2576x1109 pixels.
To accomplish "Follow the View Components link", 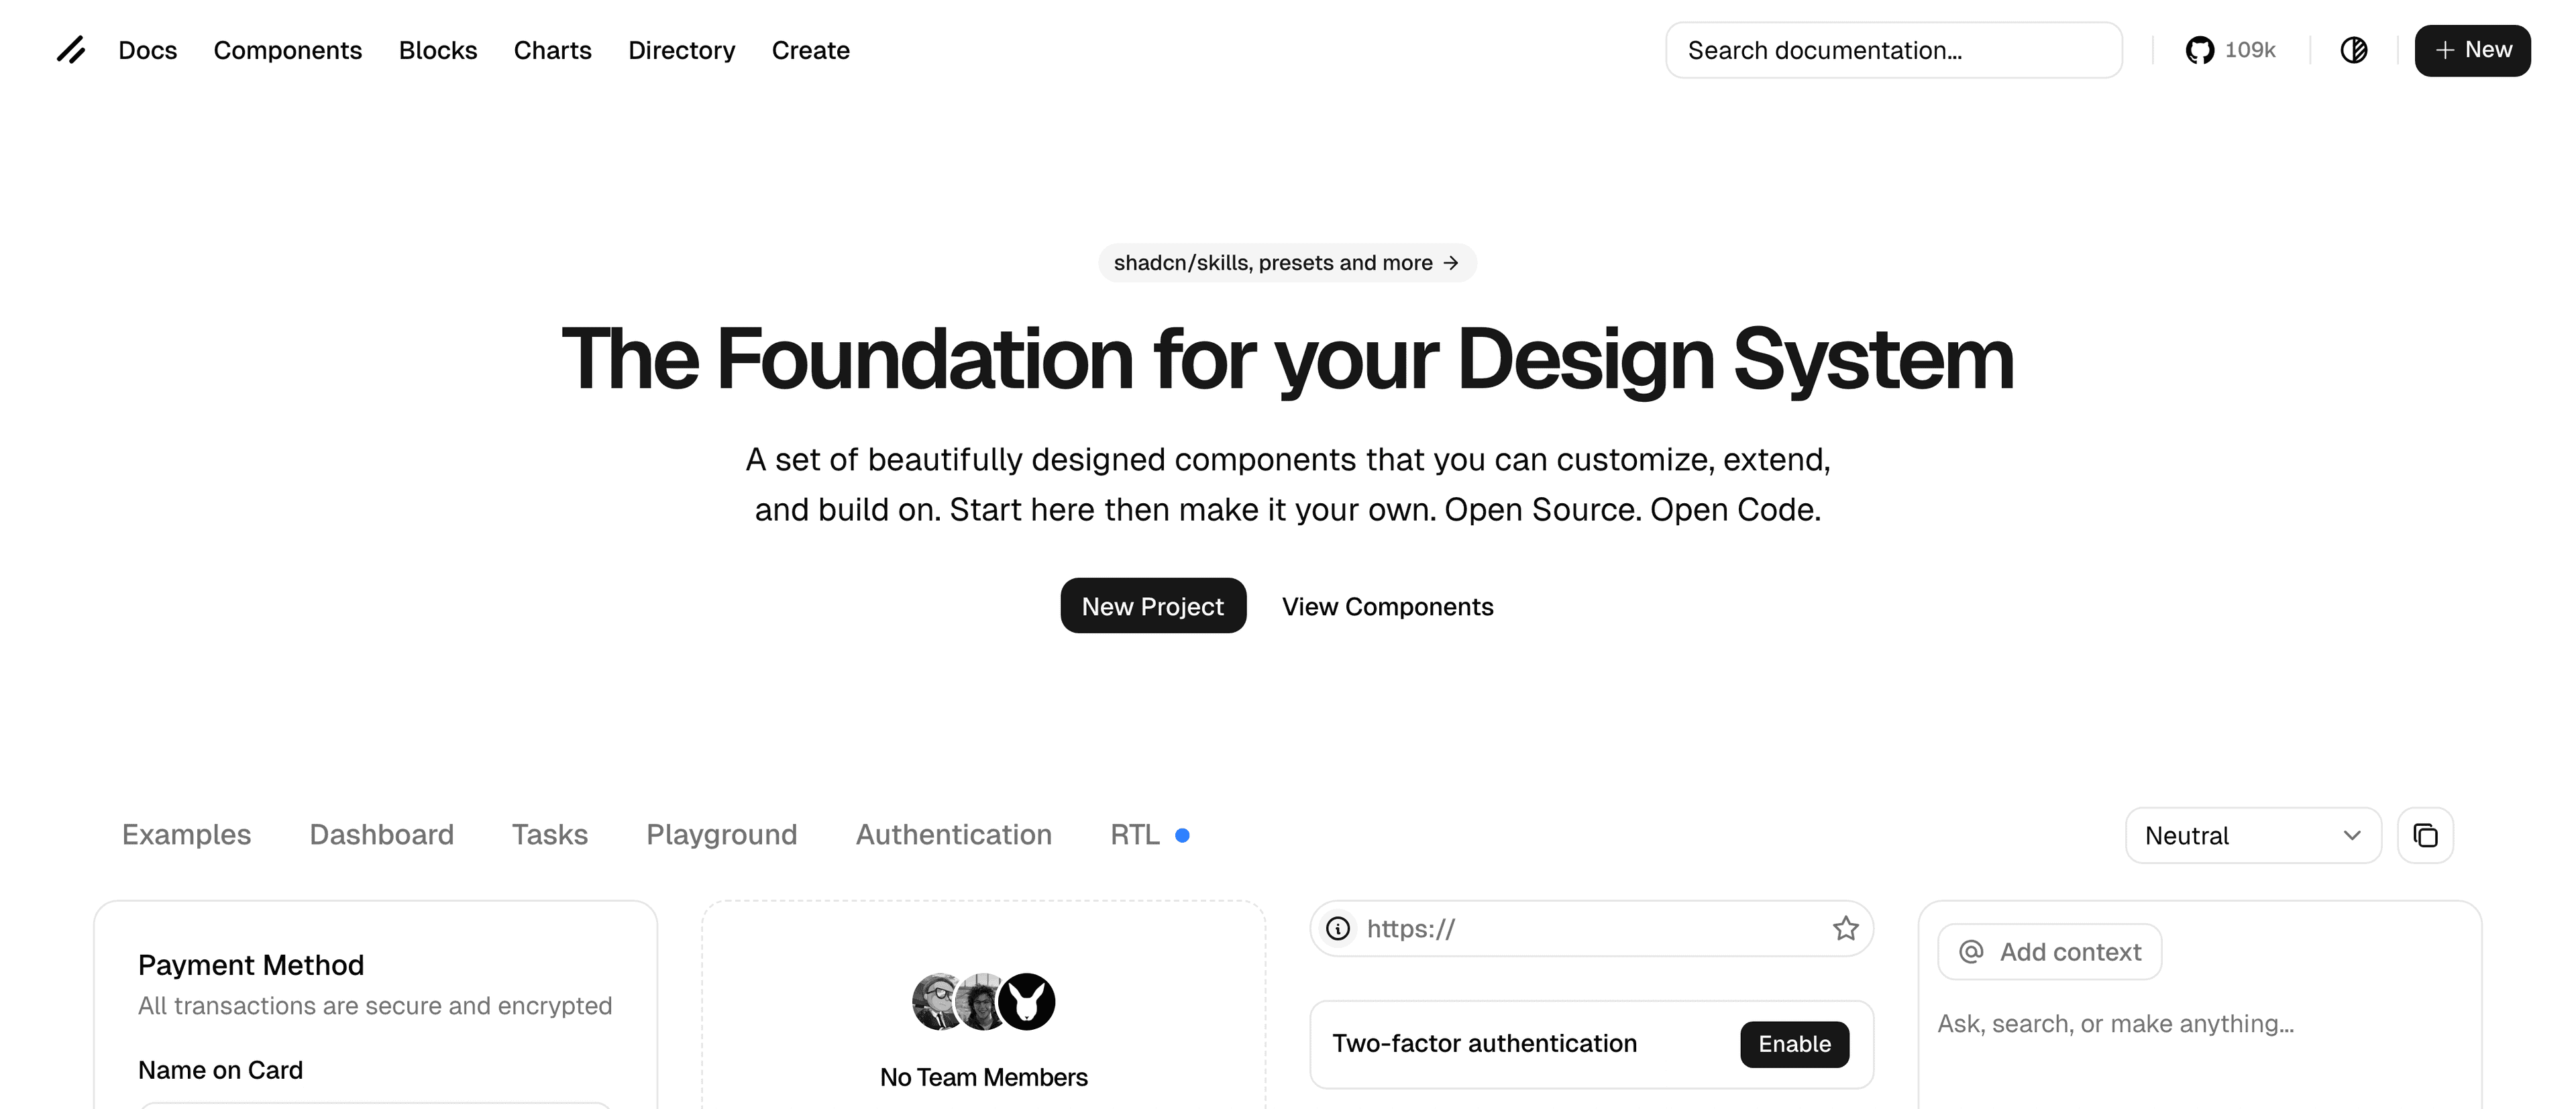I will 1387,606.
